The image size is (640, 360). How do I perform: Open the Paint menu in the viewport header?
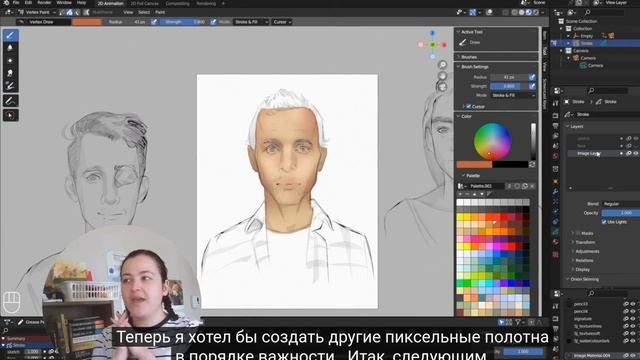tap(160, 13)
